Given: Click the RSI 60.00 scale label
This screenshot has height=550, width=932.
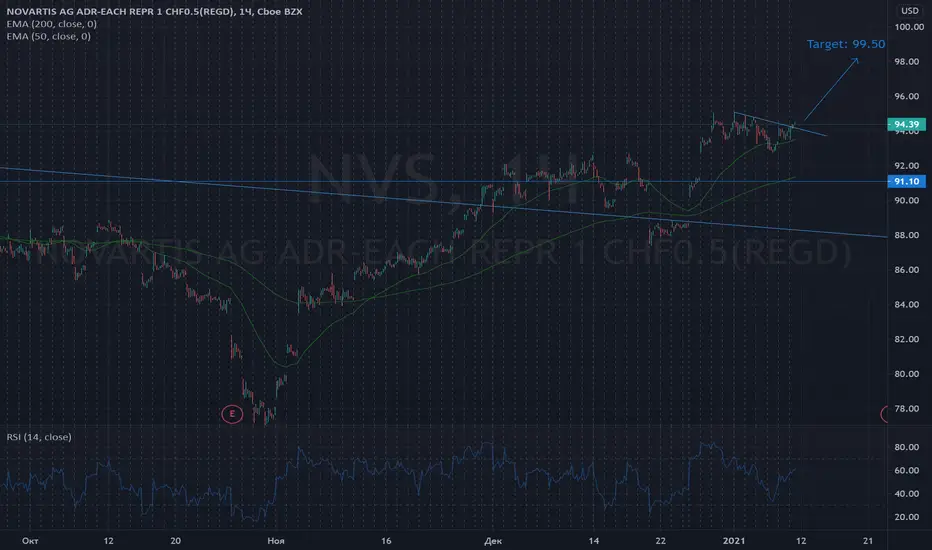Looking at the screenshot, I should point(907,470).
